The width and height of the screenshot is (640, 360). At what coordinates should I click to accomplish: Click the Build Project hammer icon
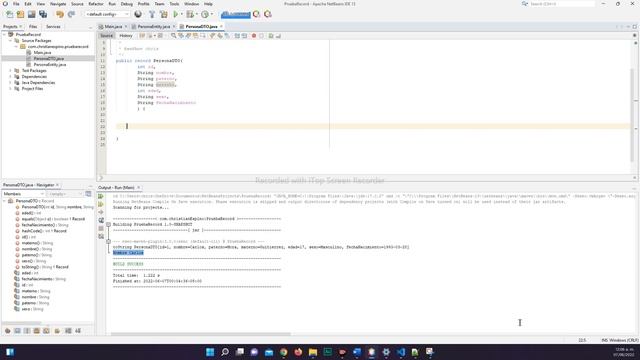[152, 14]
